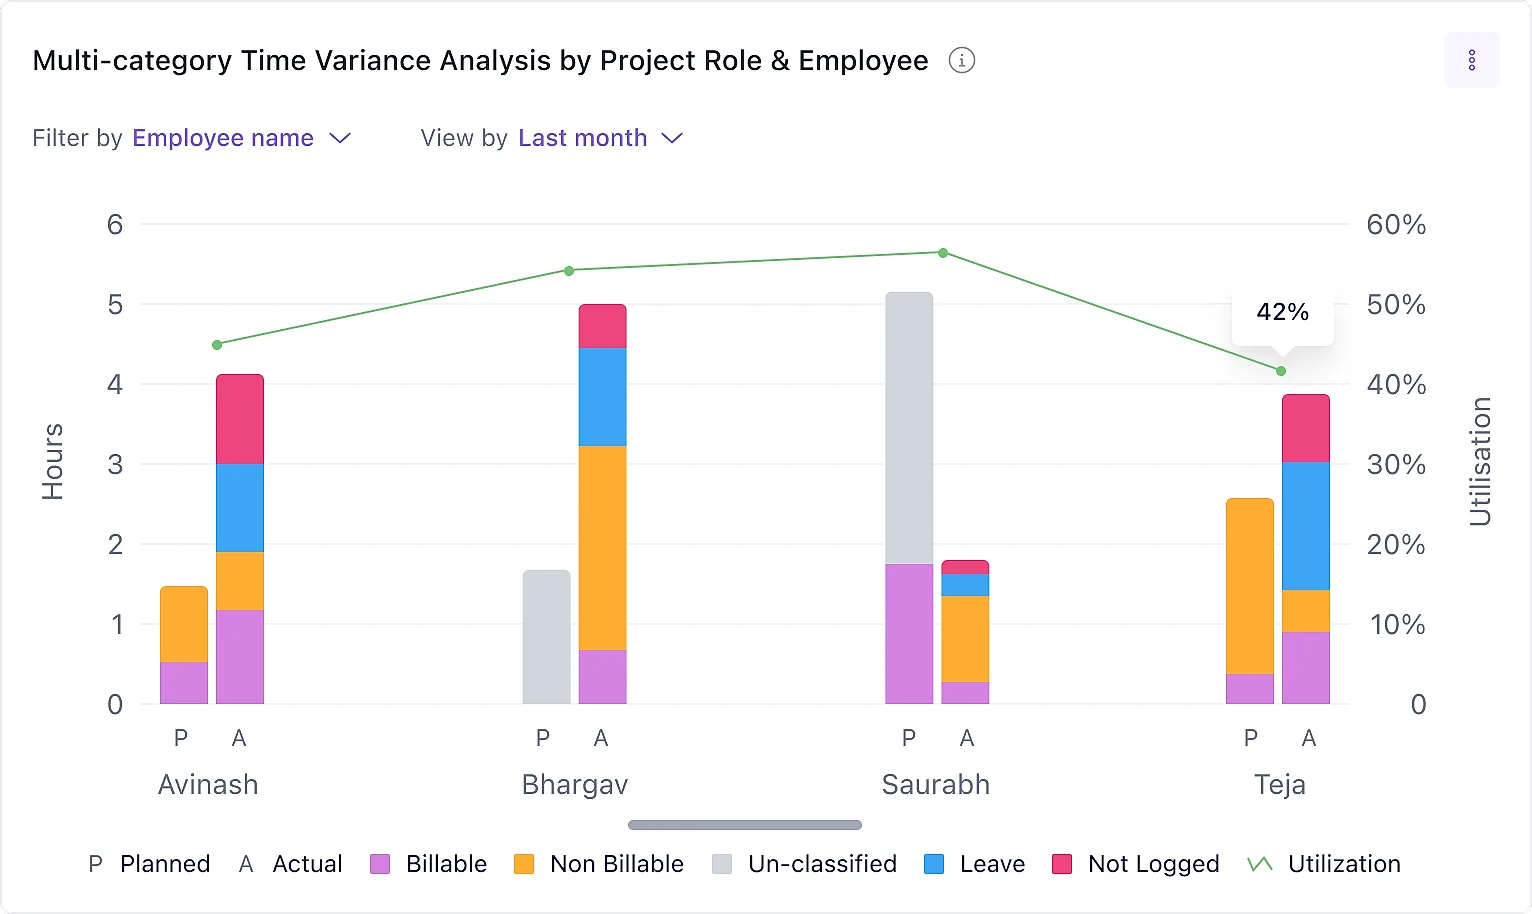Click the chart title text

(x=480, y=61)
